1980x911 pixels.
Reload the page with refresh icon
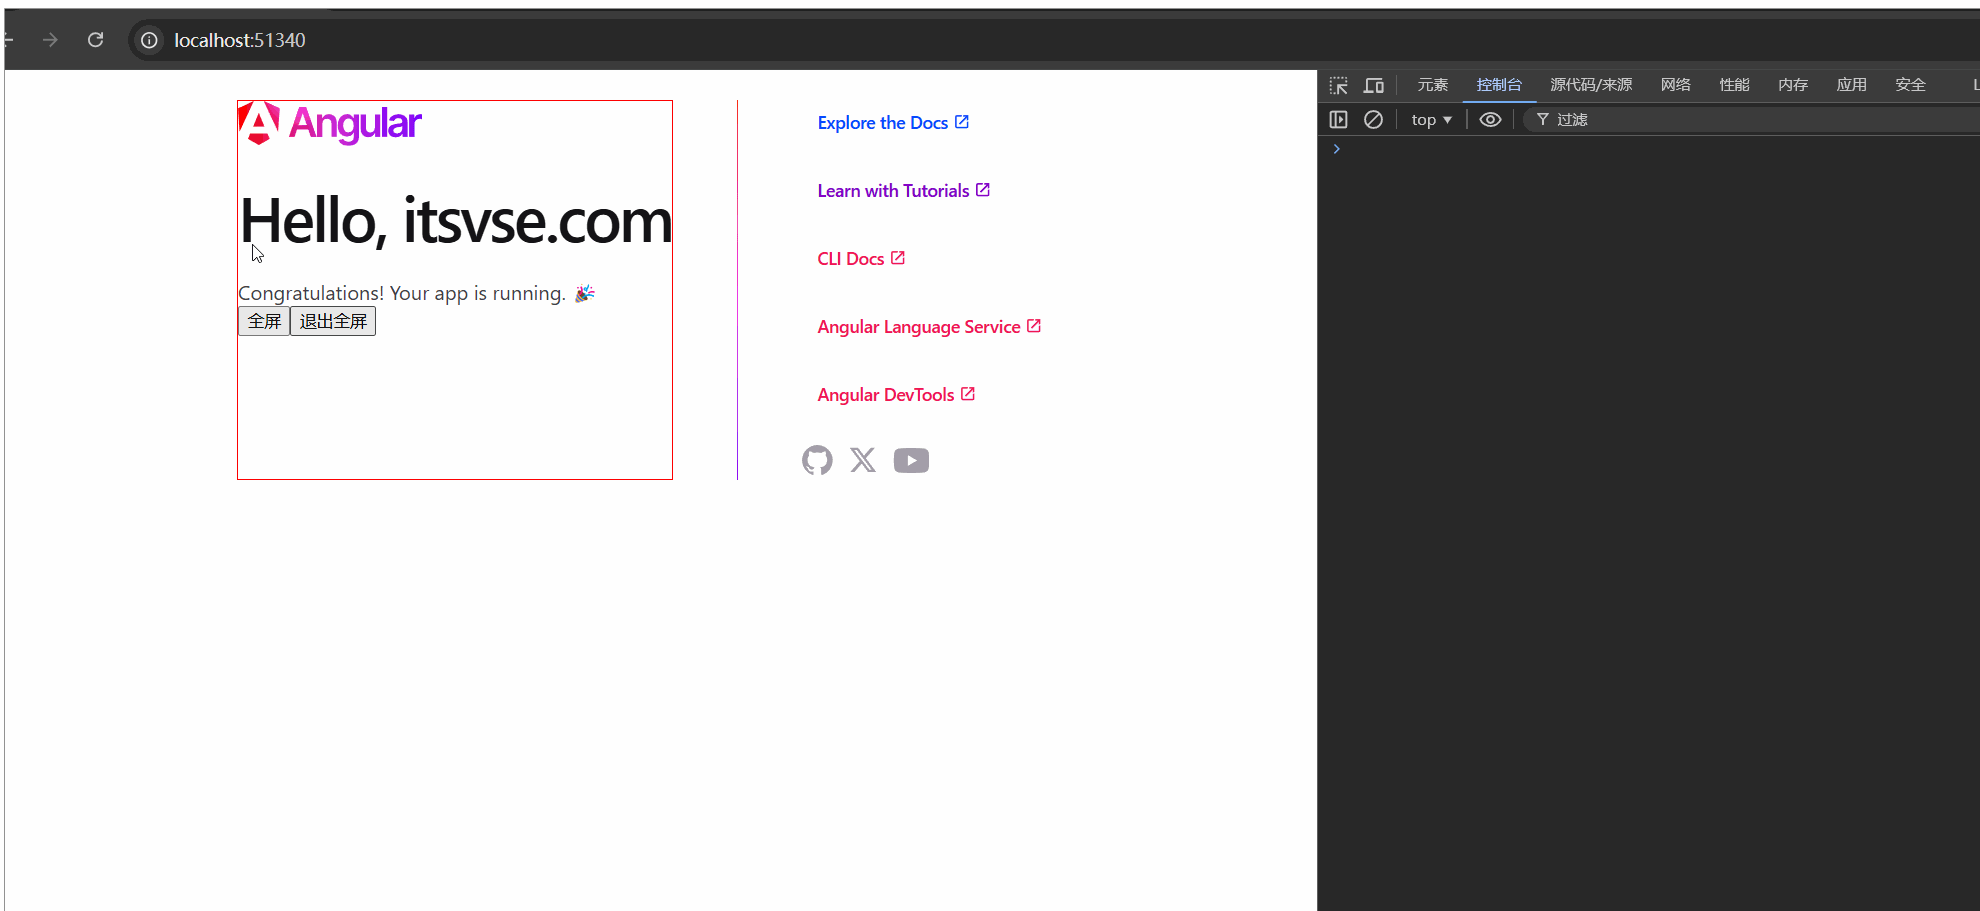click(96, 40)
